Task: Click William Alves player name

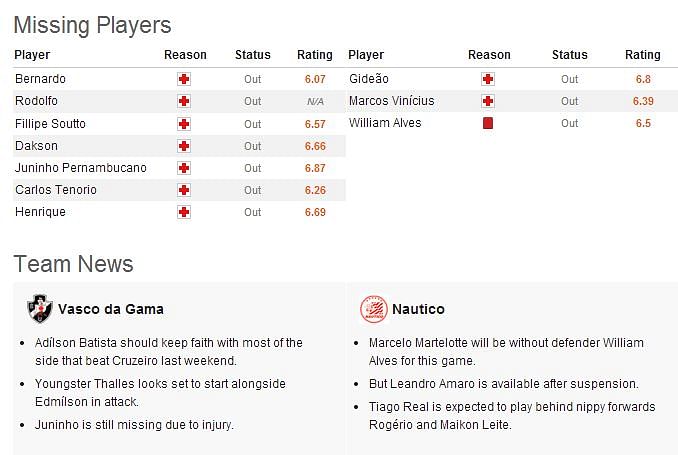Action: click(385, 123)
